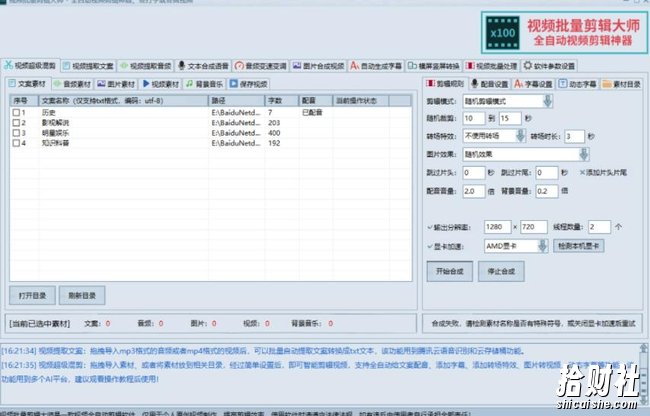Expand the 图片效果 dropdown
Image resolution: width=650 pixels, height=416 pixels.
click(x=583, y=154)
